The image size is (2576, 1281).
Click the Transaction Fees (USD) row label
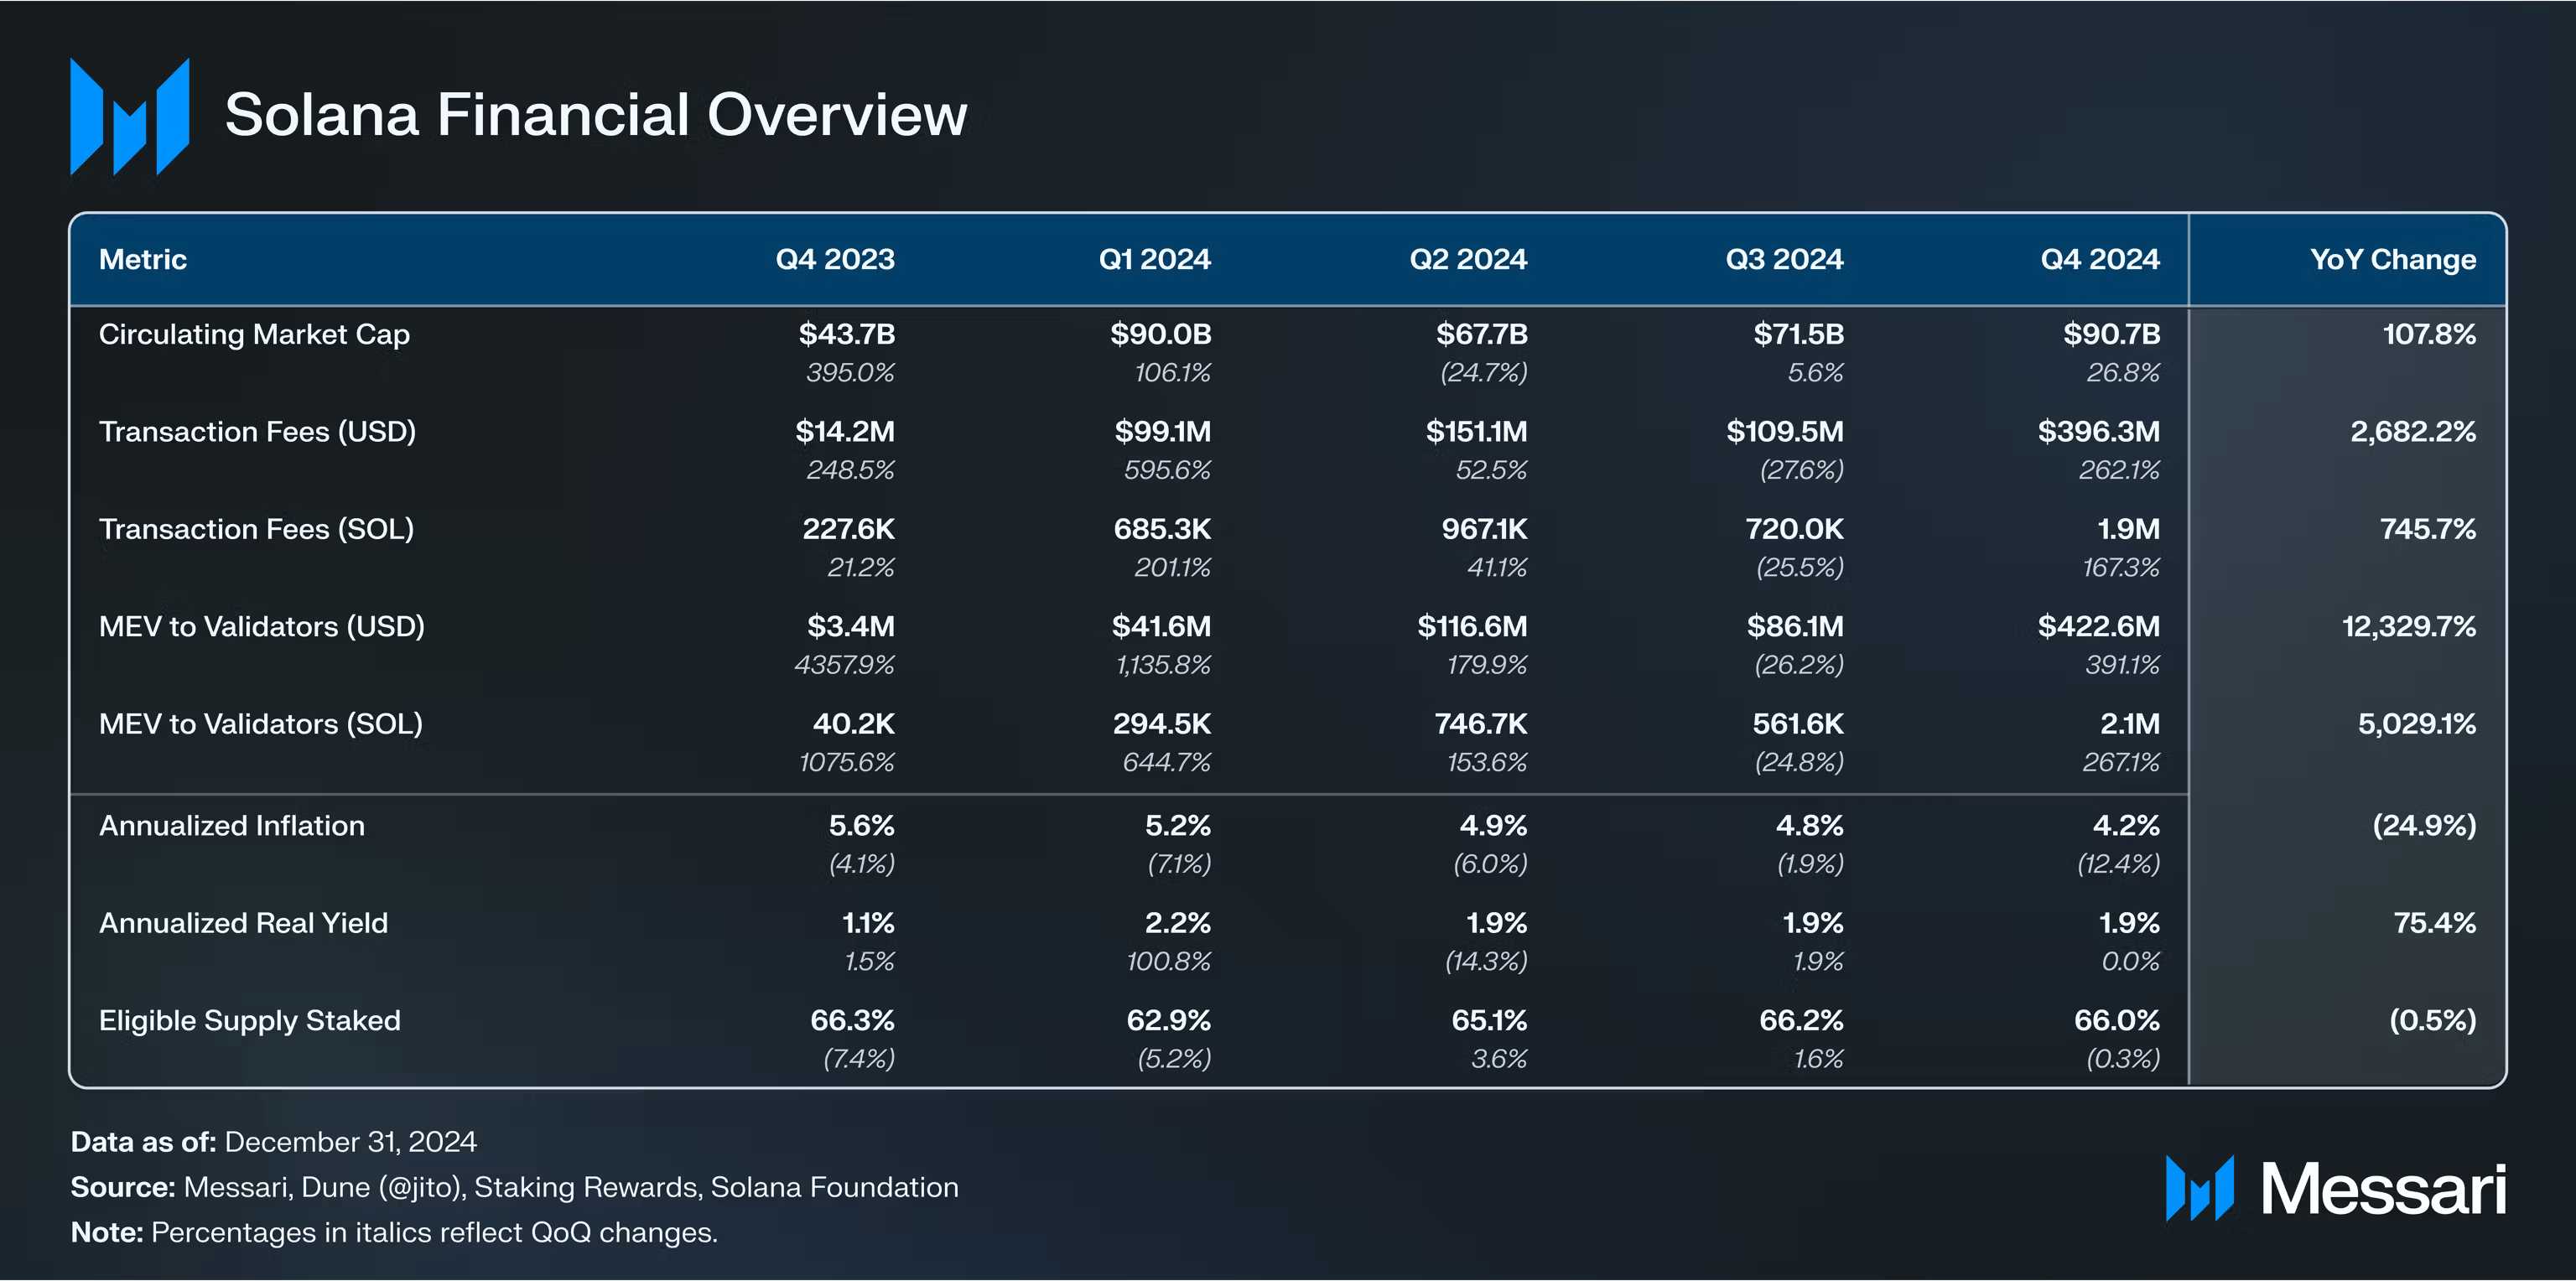pyautogui.click(x=257, y=432)
